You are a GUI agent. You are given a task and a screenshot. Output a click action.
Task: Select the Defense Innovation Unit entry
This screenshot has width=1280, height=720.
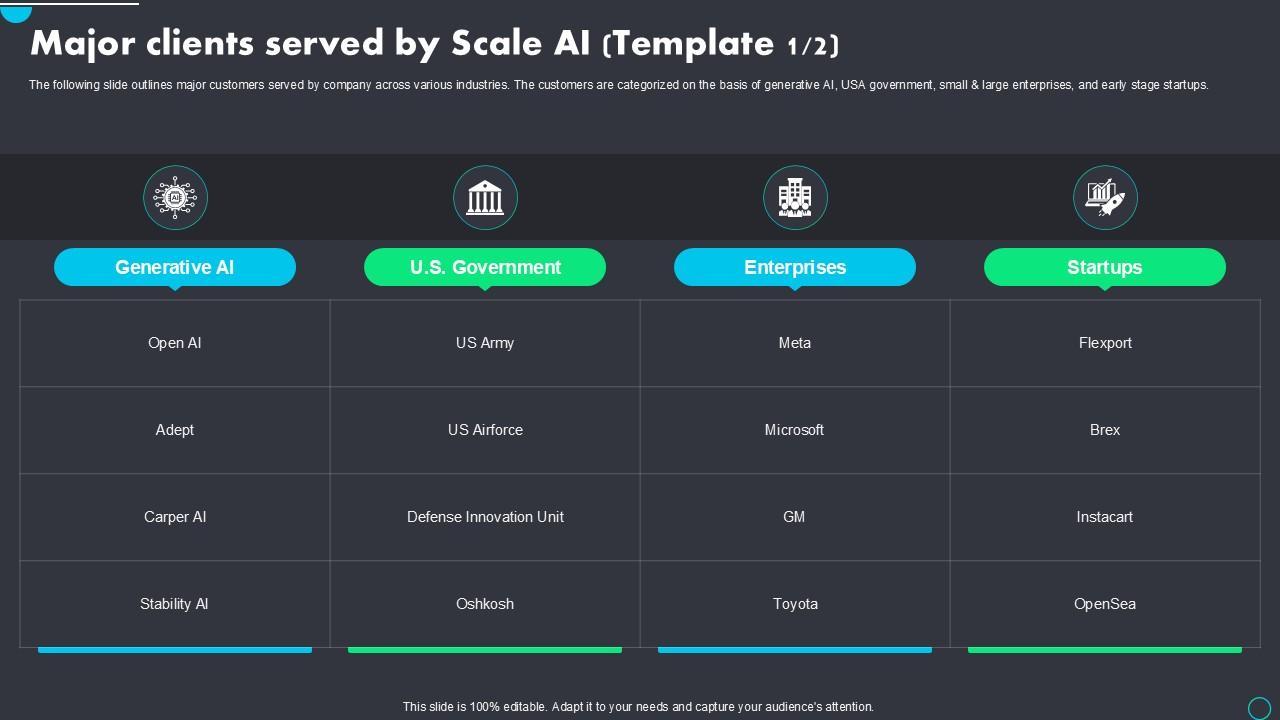pos(485,517)
